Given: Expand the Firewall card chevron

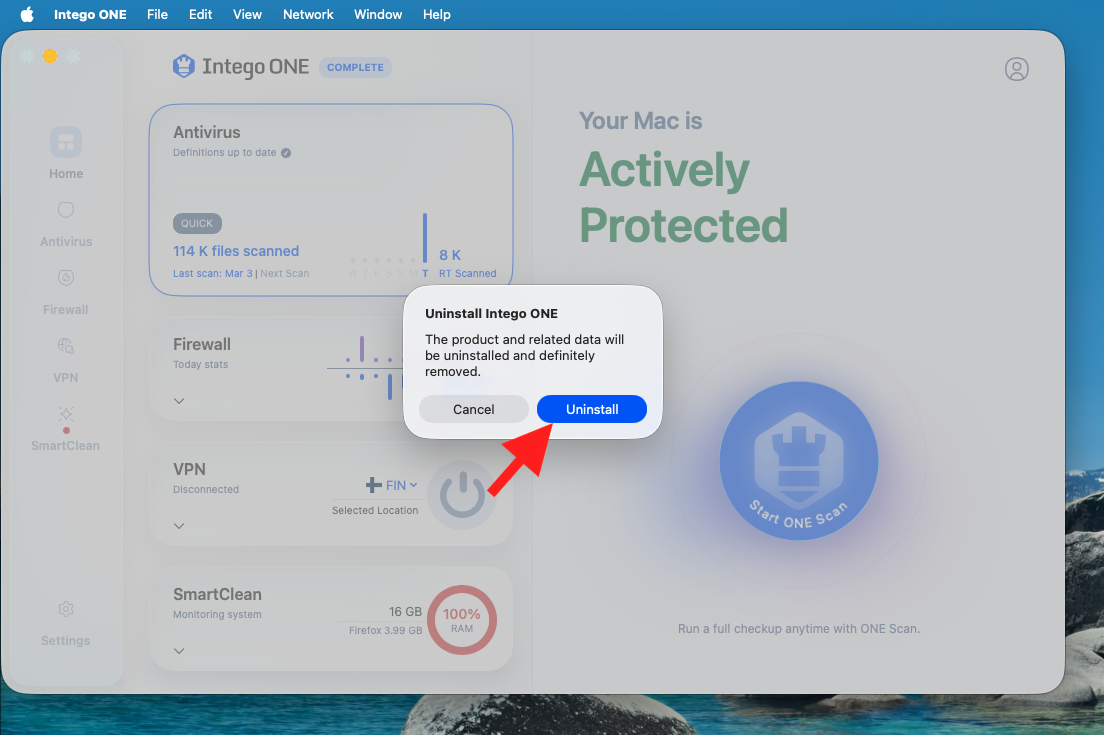Looking at the screenshot, I should (179, 401).
